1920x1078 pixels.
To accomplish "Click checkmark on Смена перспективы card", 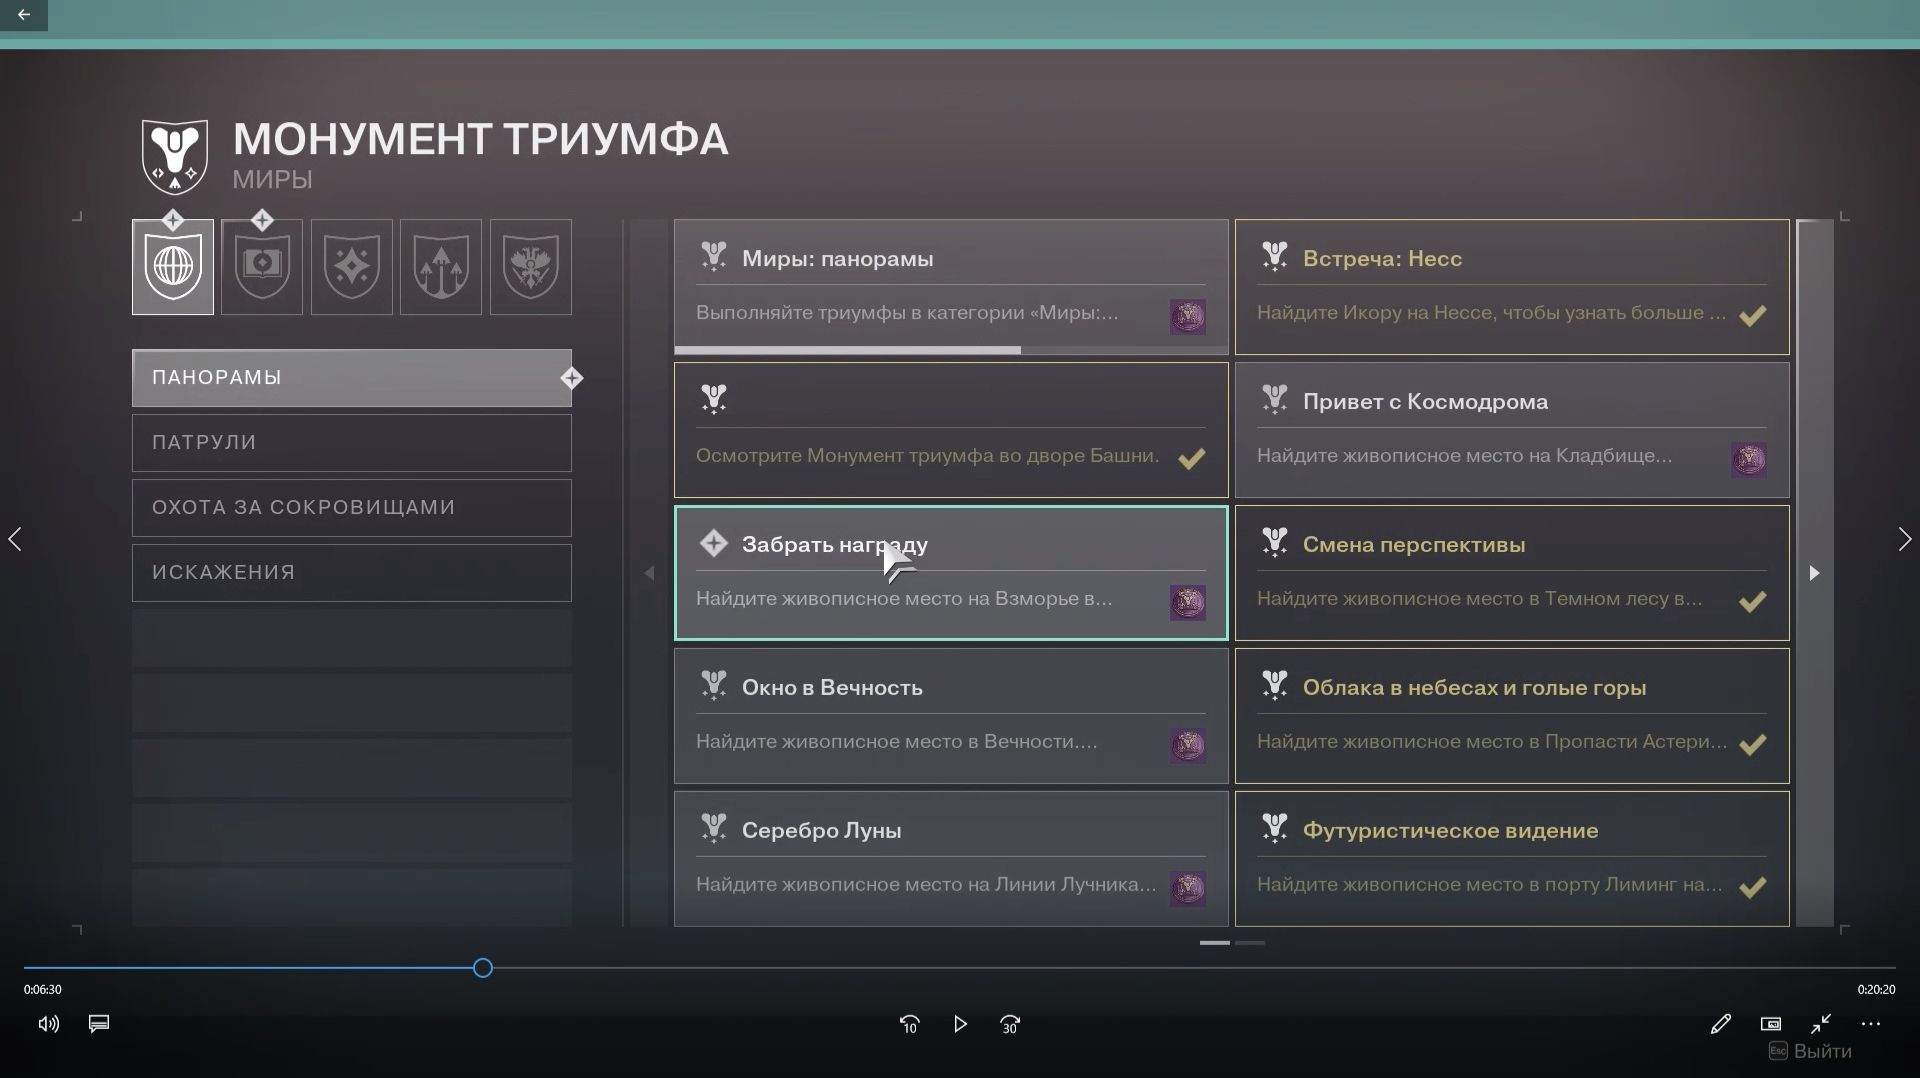I will [x=1752, y=602].
